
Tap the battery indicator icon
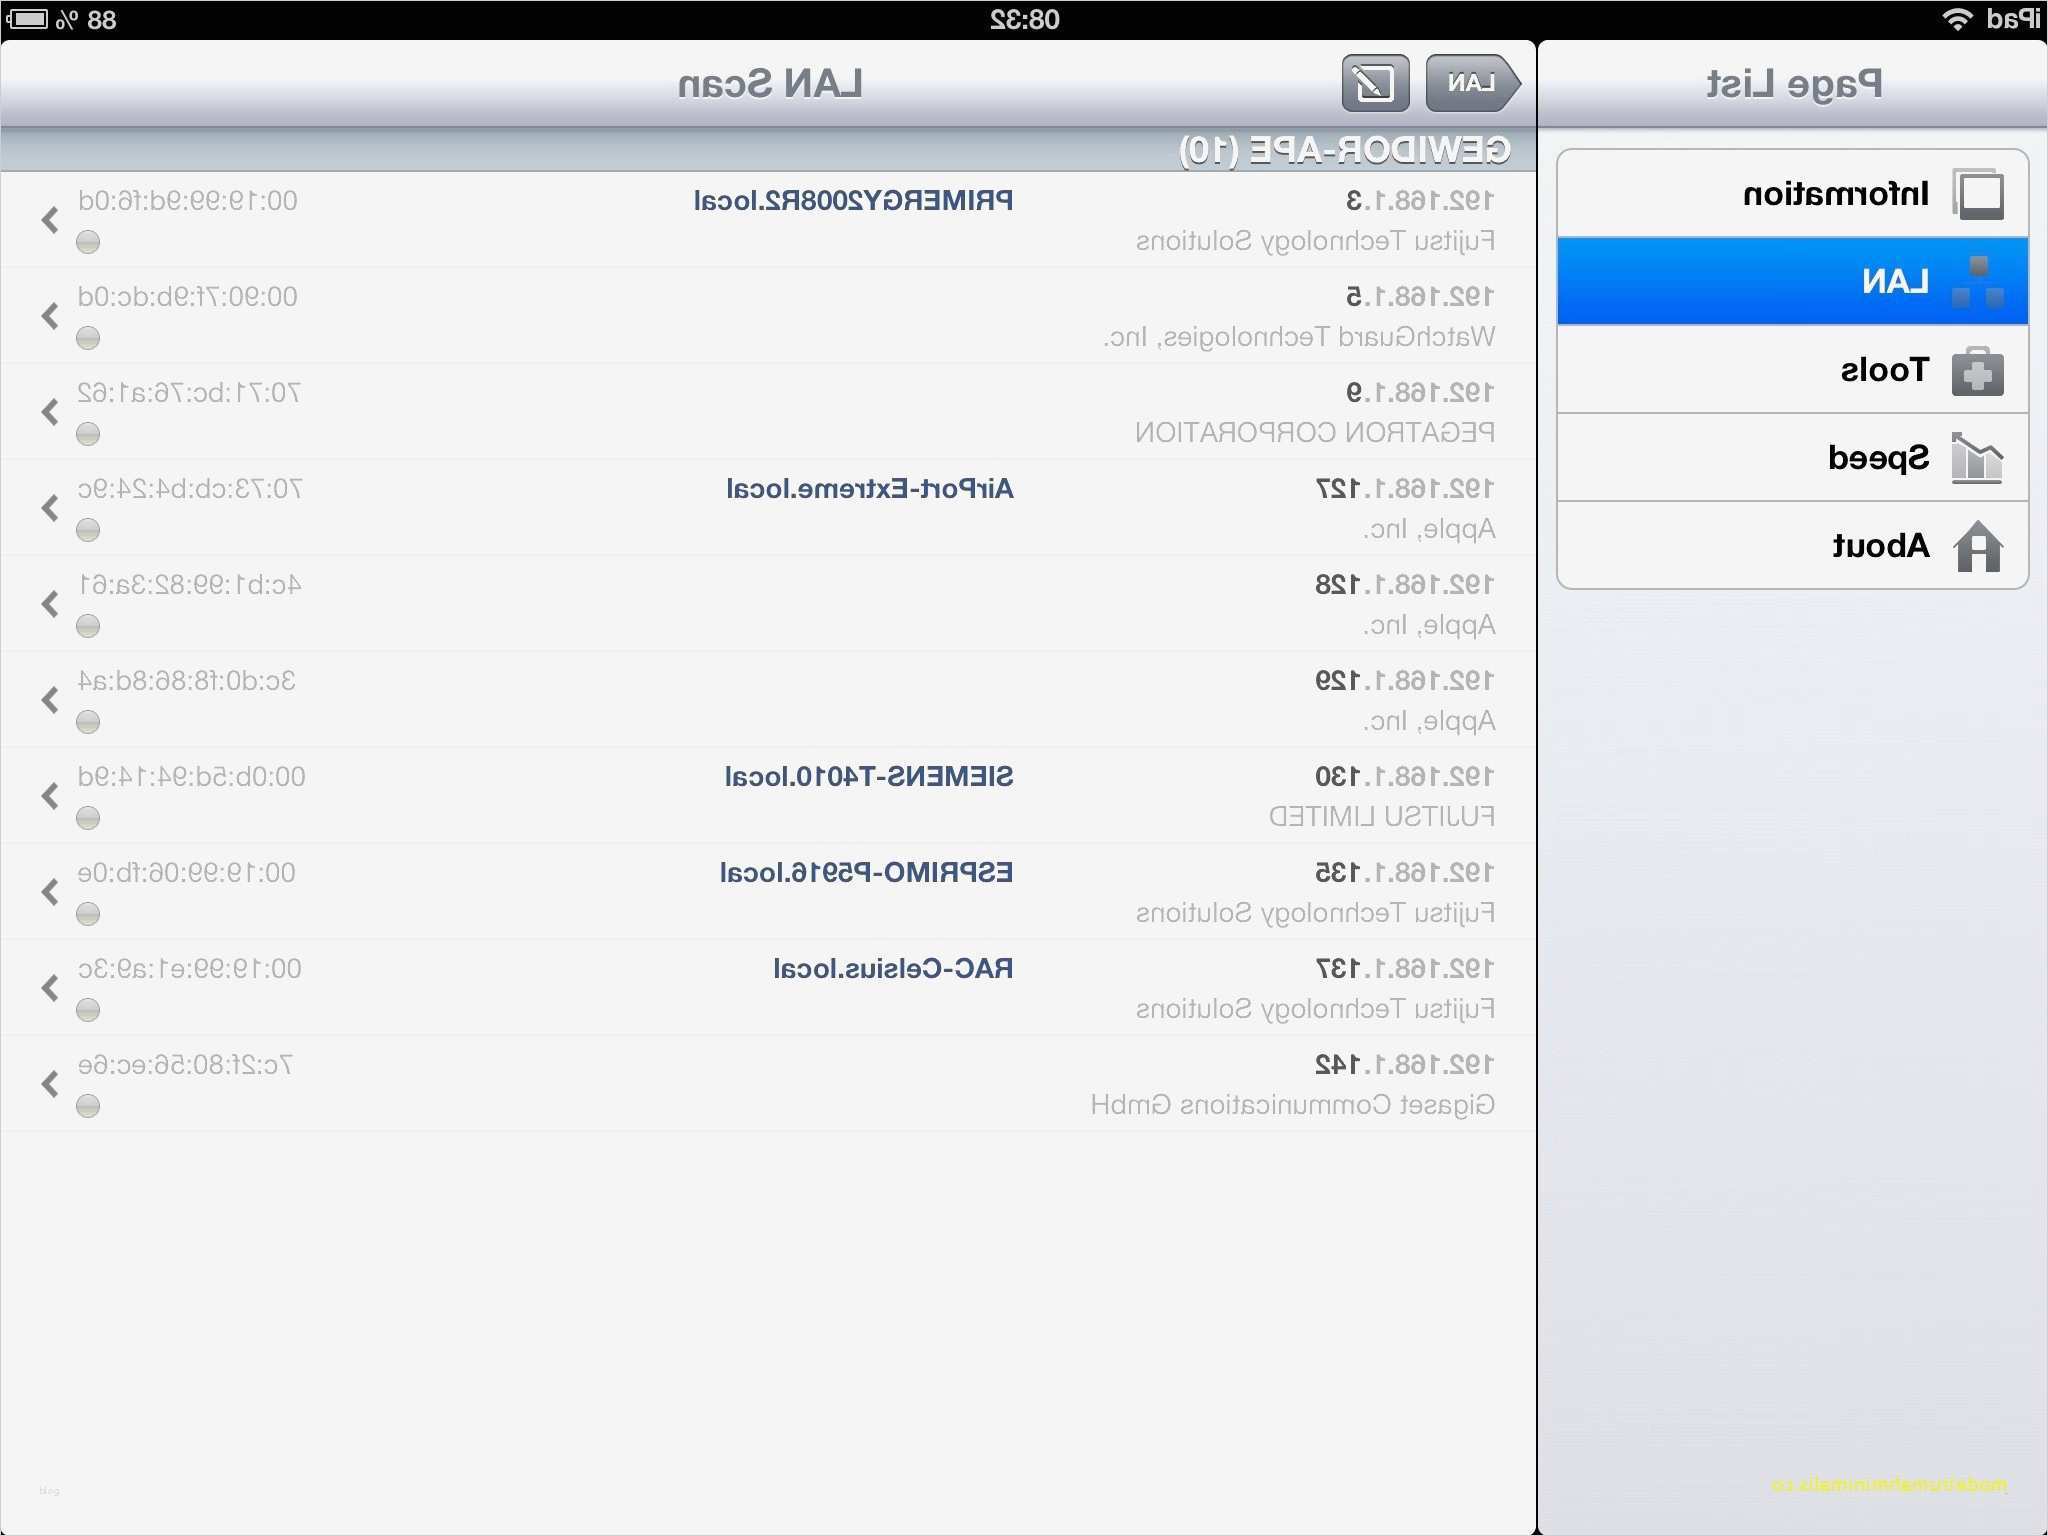click(27, 19)
